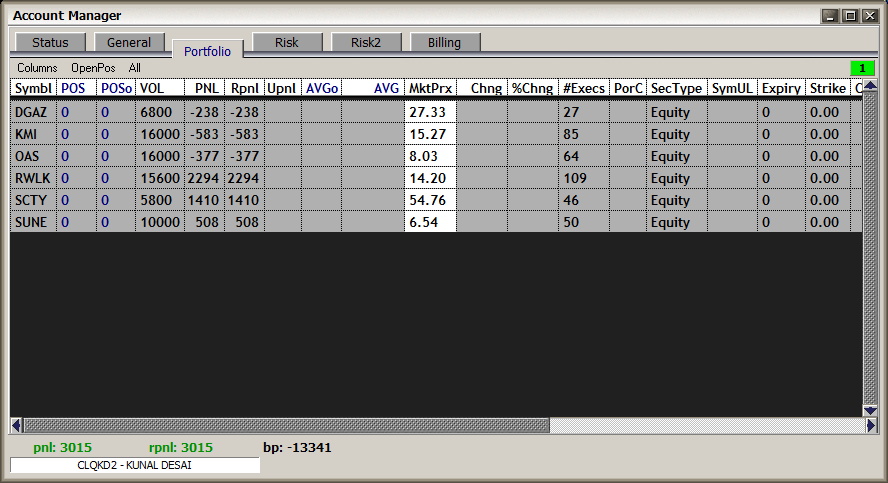Viewport: 888px width, 483px height.
Task: Select the KMI symbol row
Action: pyautogui.click(x=436, y=134)
